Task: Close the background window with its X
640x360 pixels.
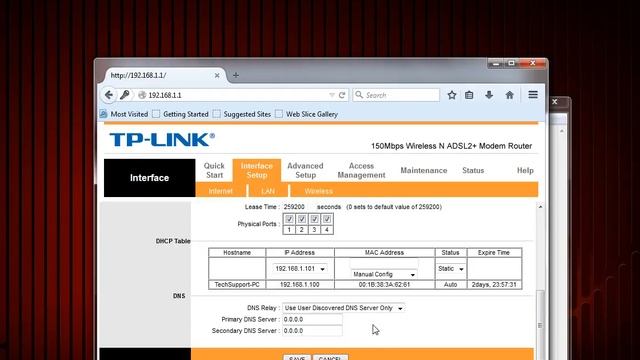Action: tap(555, 102)
